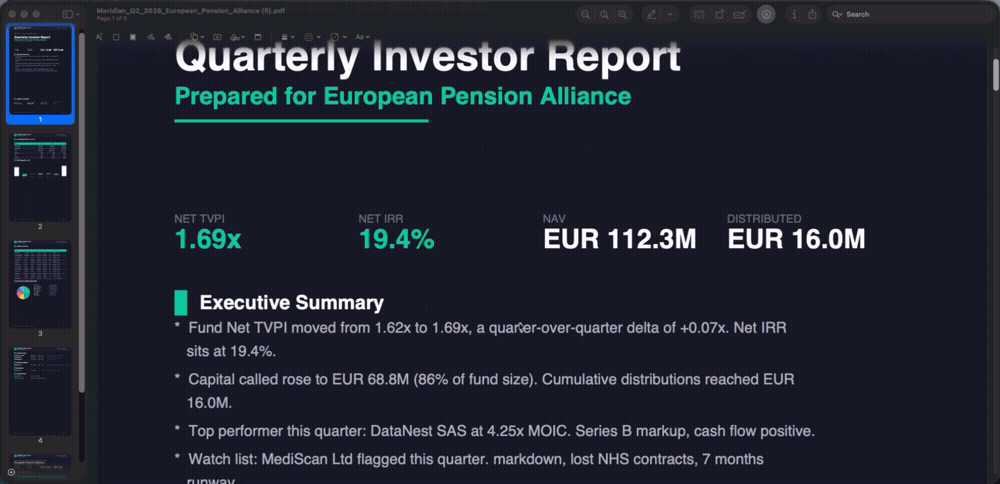Click the zoom in magnifier icon

[x=623, y=14]
